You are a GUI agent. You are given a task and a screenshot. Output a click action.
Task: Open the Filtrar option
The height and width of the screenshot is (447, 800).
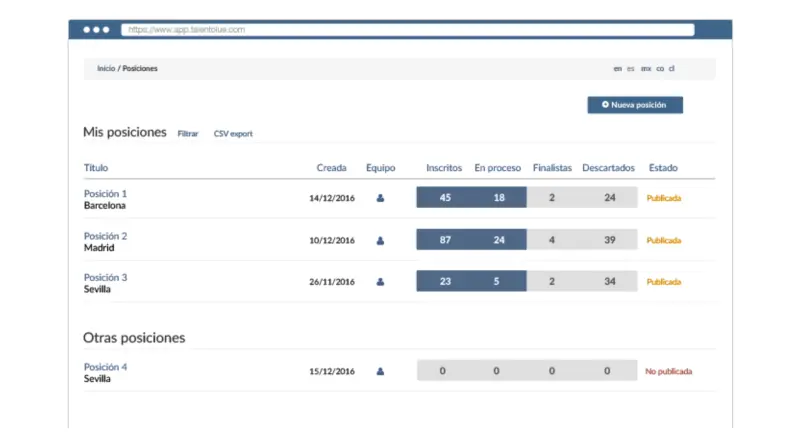[188, 133]
